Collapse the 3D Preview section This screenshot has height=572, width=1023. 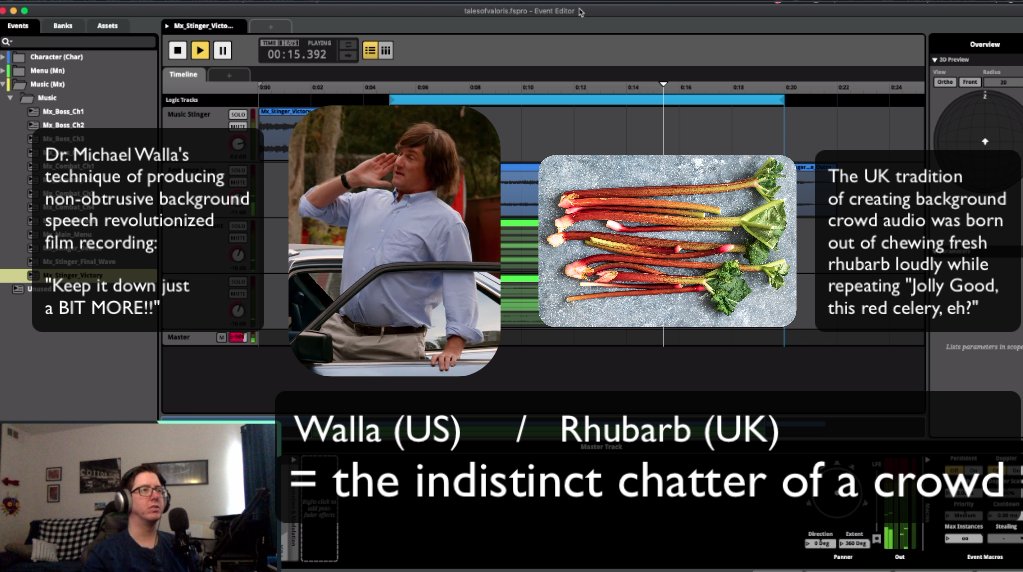tap(935, 59)
